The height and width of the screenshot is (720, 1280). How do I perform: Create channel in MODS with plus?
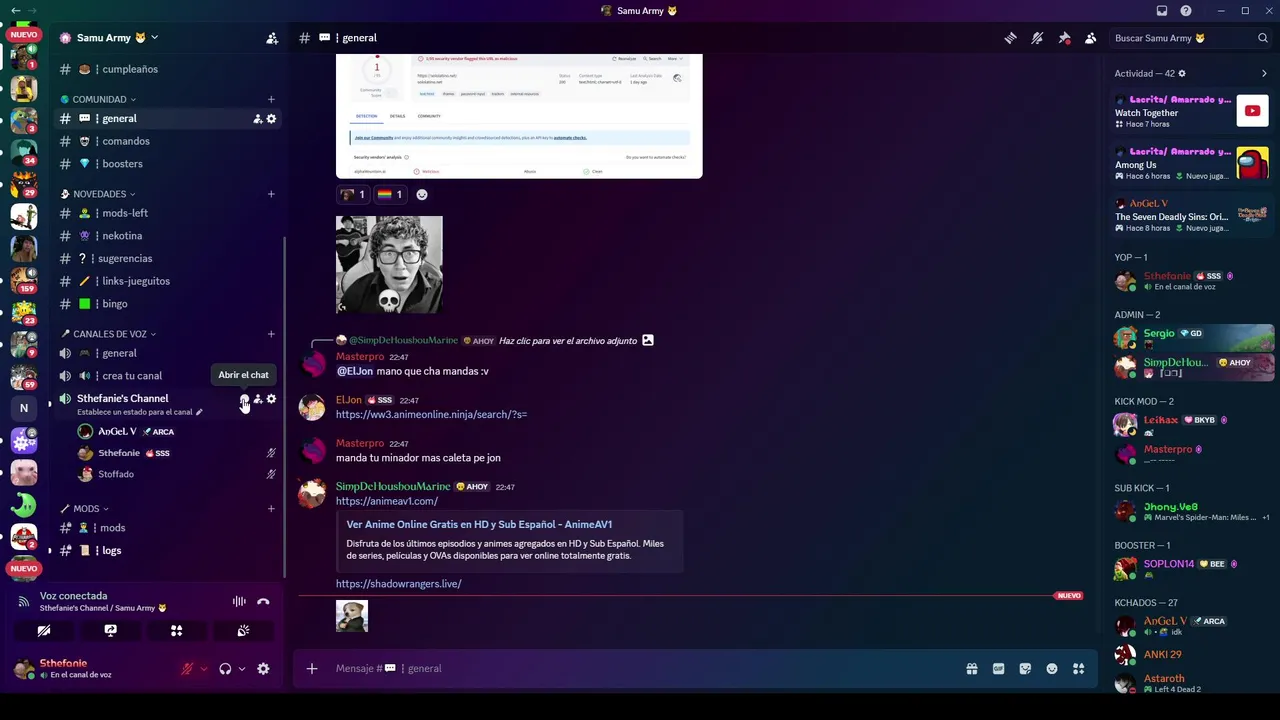pyautogui.click(x=271, y=509)
